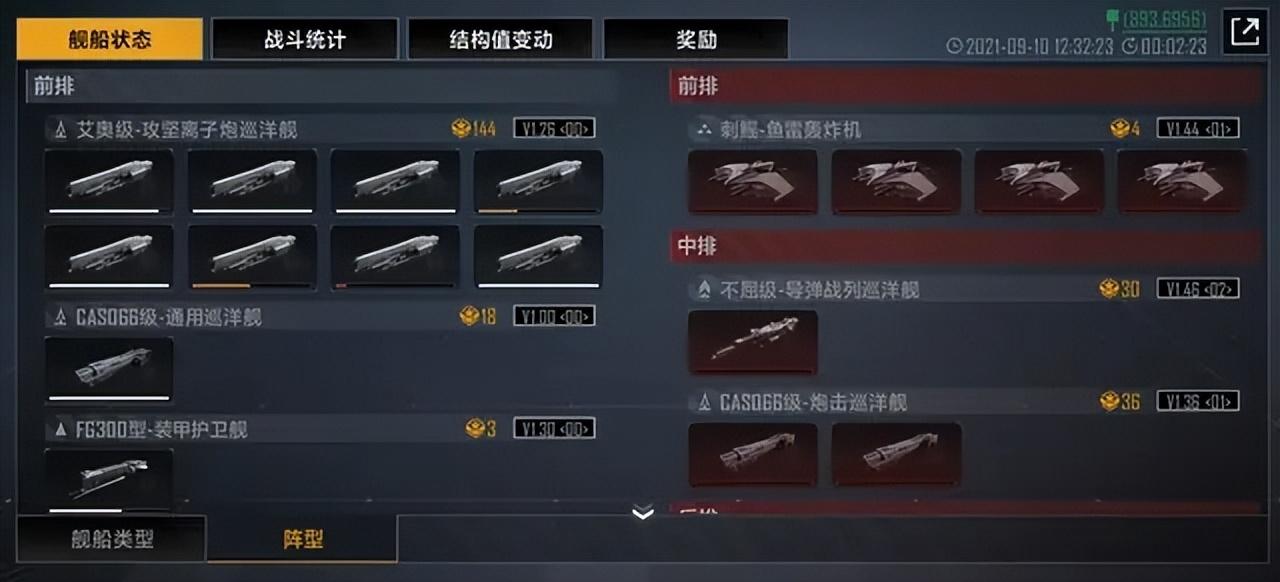Screen dimensions: 1280x582
Task: Click the clock icon next to date 2021-09-10
Action: point(953,46)
